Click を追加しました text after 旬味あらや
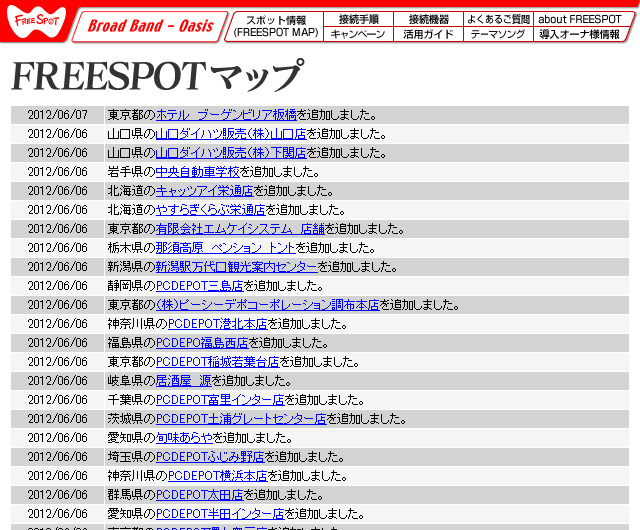Viewport: 640px width, 530px height. pyautogui.click(x=253, y=438)
